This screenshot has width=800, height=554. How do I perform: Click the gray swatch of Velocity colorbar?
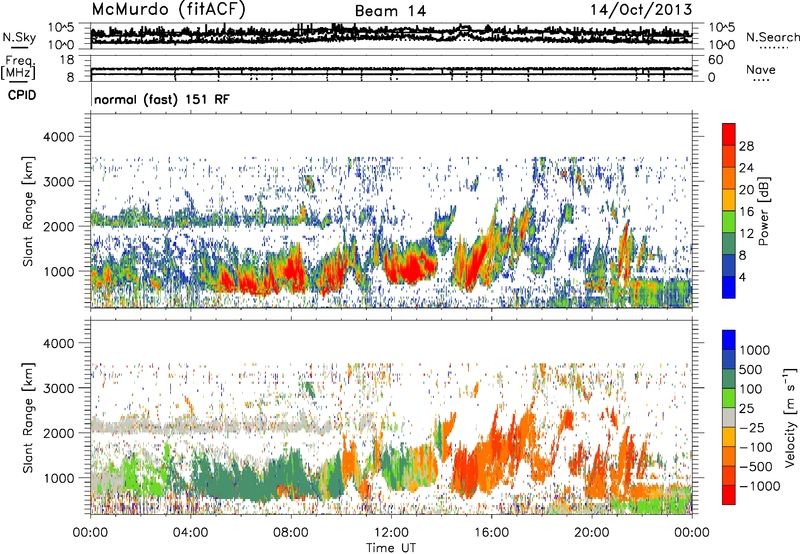click(x=729, y=417)
